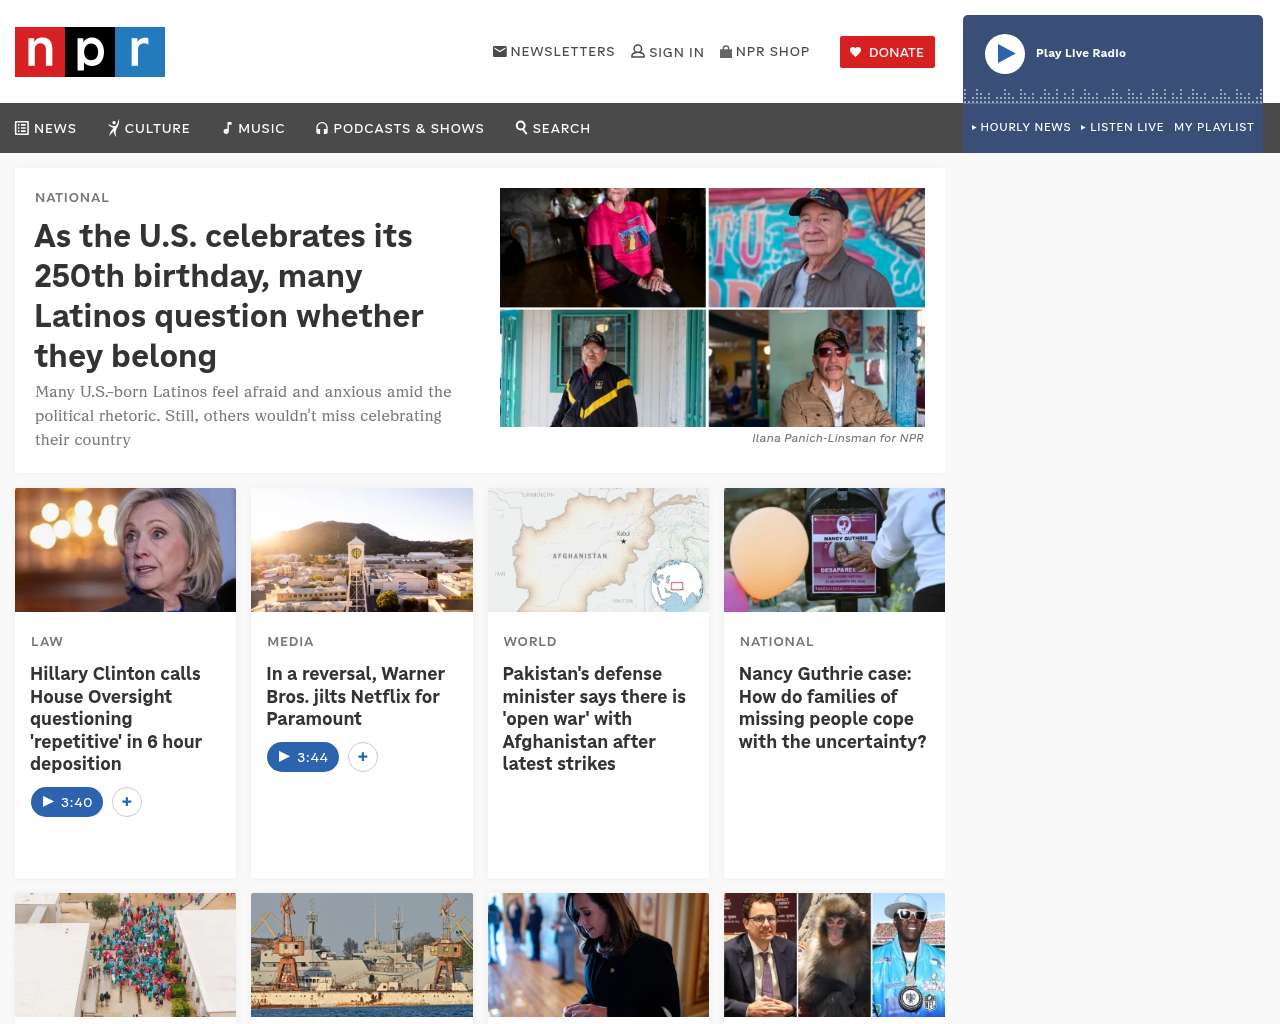The image size is (1280, 1024).
Task: Play the 3:44 Warner Bros. audio
Action: [x=303, y=757]
